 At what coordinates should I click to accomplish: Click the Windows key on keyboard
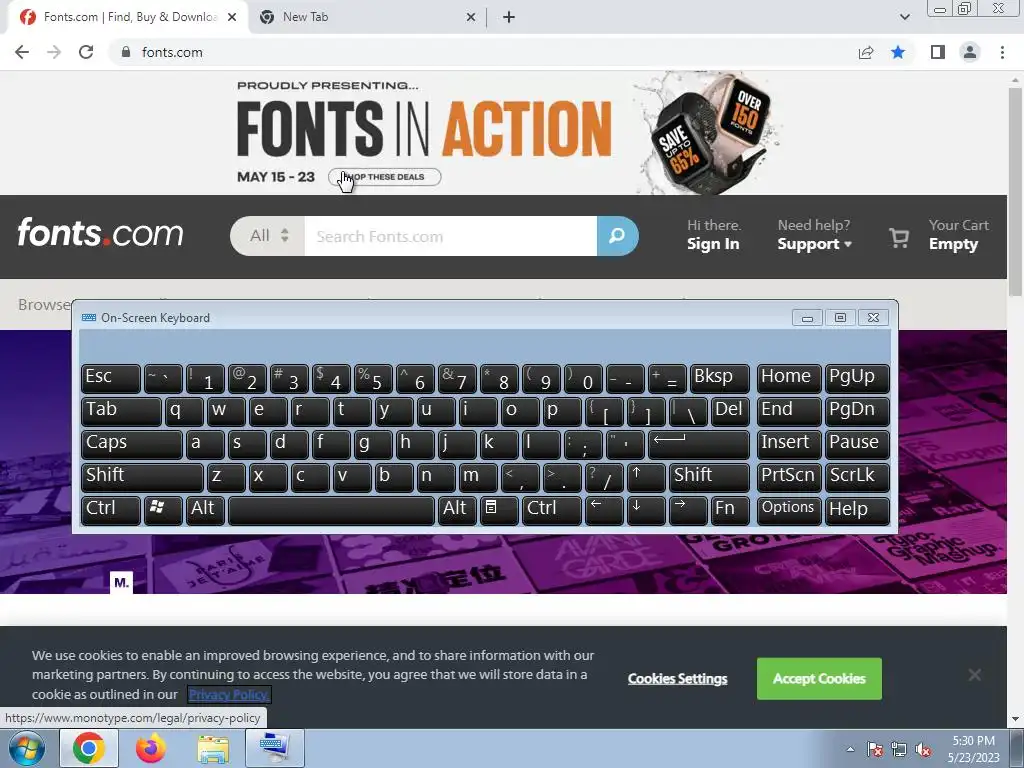tap(163, 511)
